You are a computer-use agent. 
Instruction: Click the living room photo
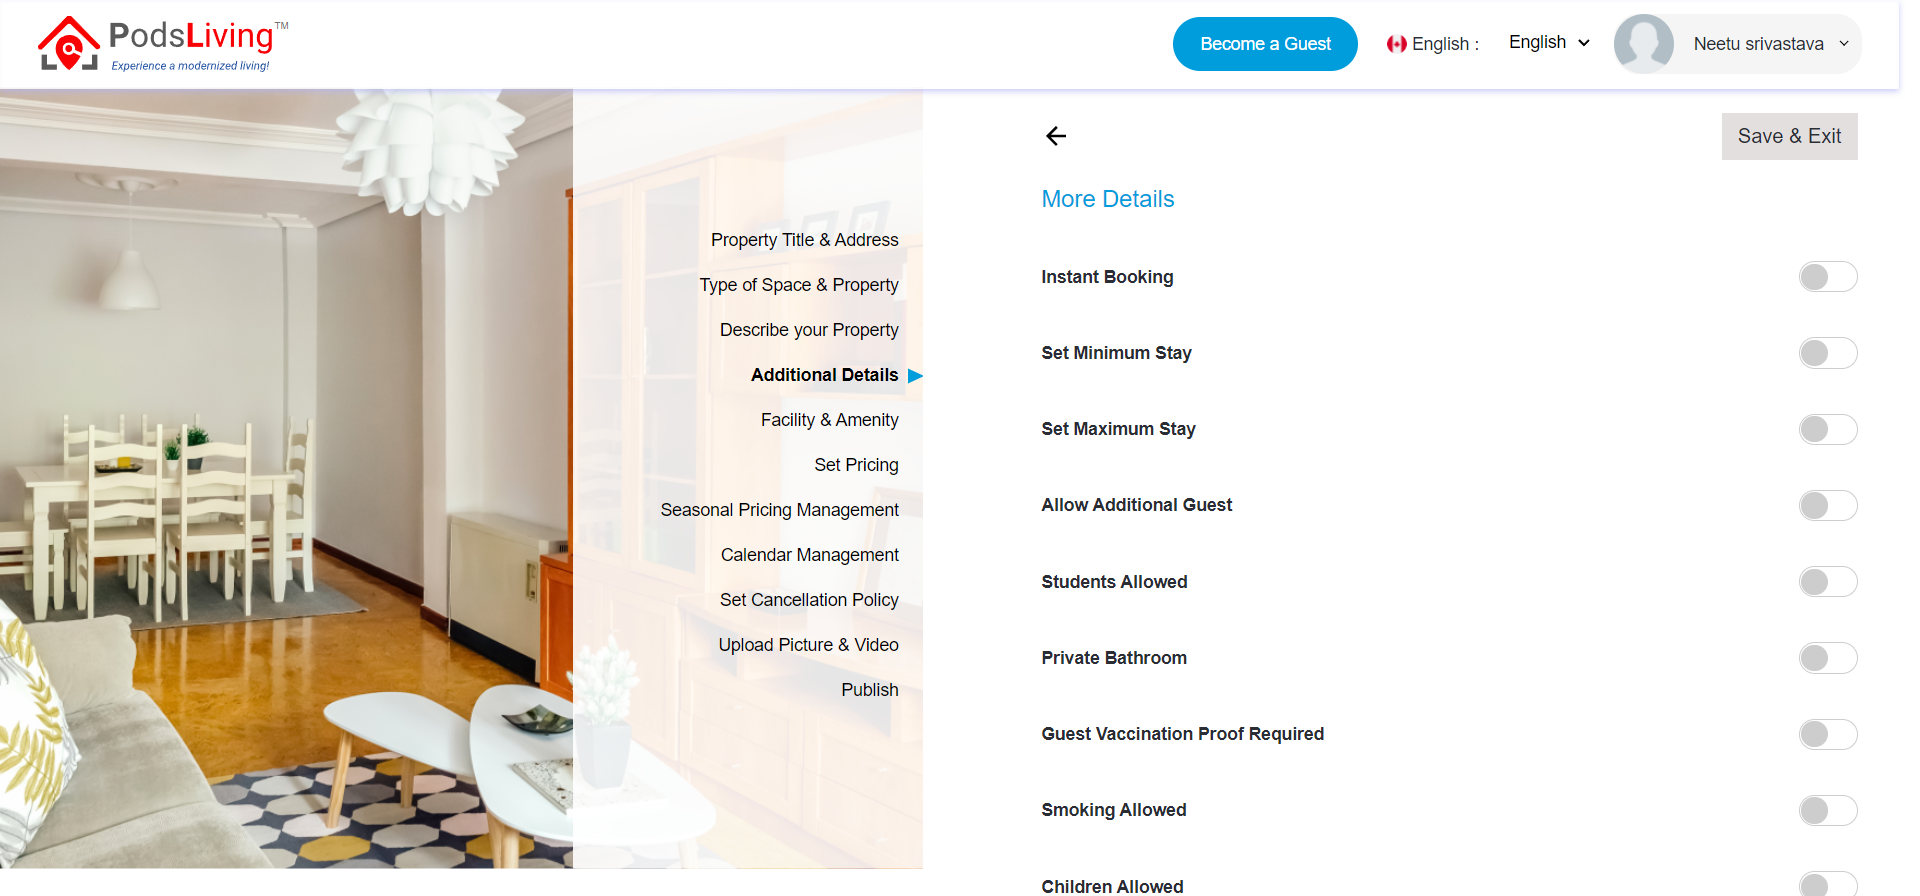click(x=286, y=480)
